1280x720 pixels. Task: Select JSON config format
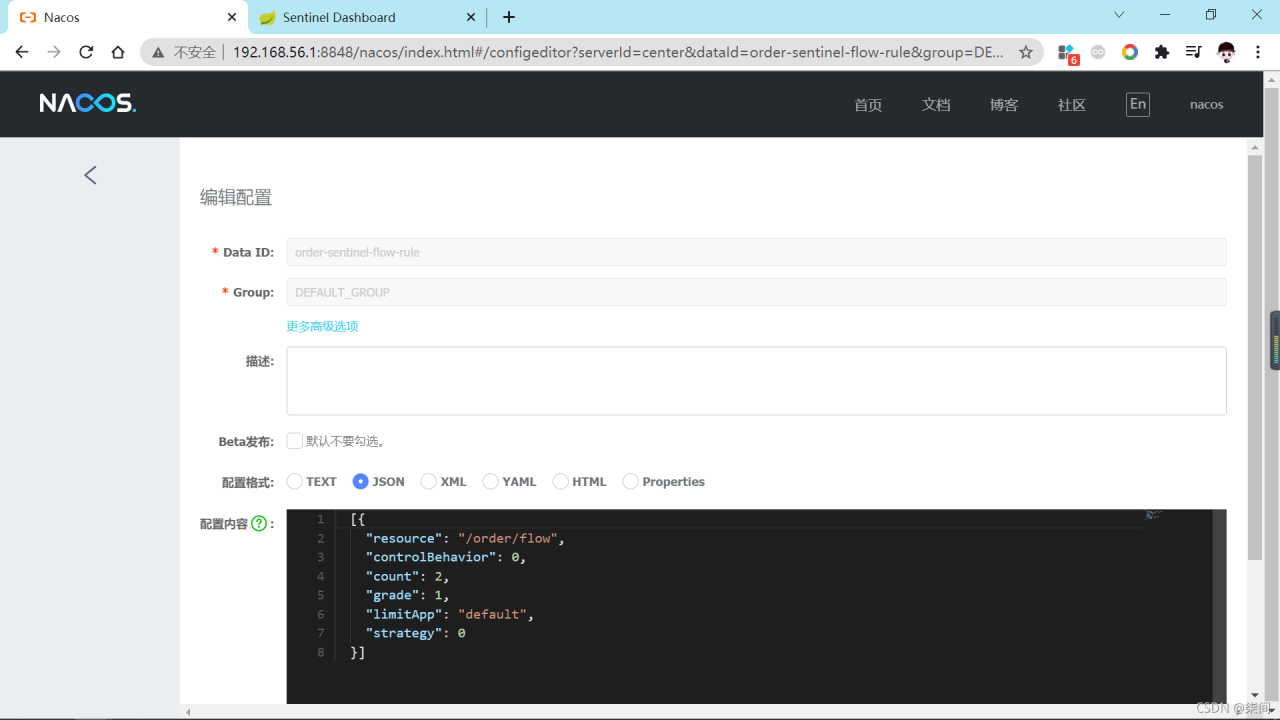(361, 481)
